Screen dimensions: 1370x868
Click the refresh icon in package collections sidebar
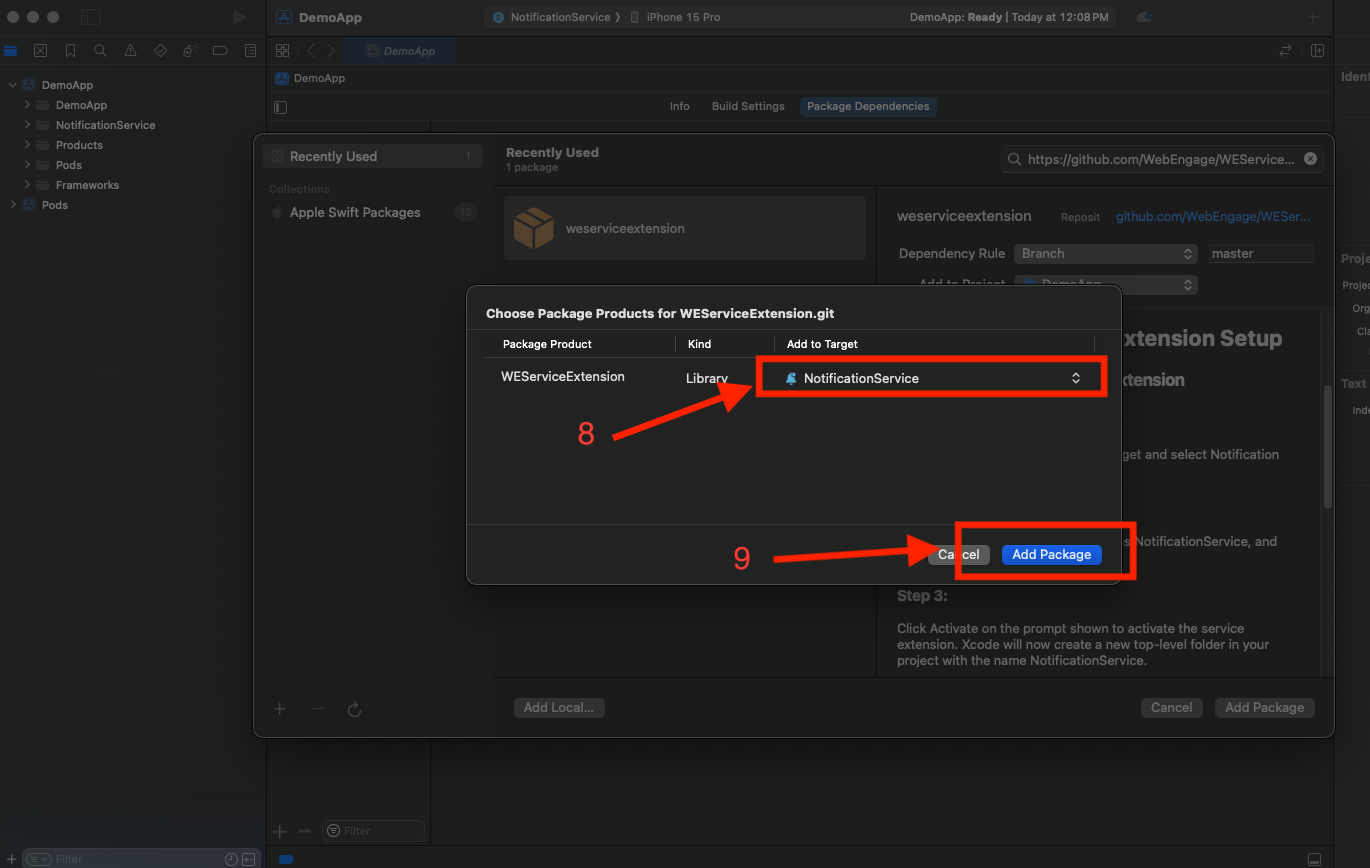tap(354, 709)
